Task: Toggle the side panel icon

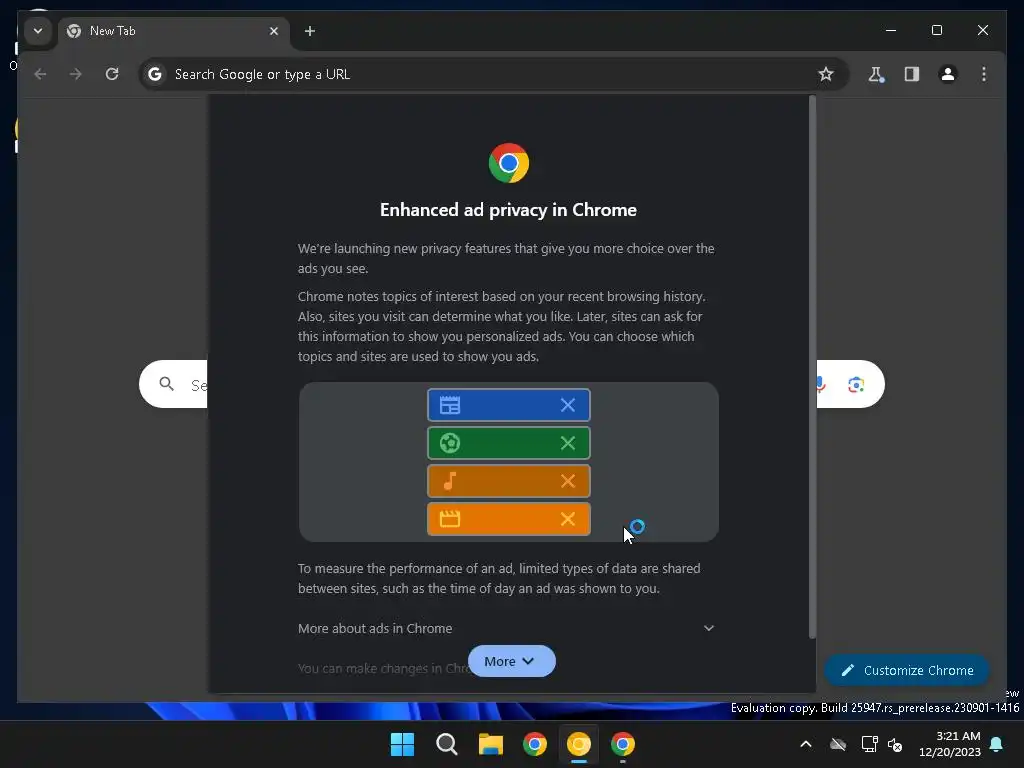Action: [912, 74]
